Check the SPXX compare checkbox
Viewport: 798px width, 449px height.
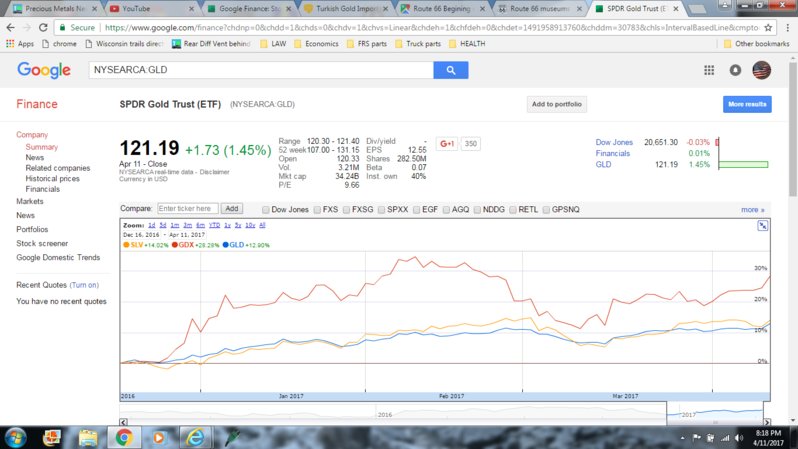pos(381,210)
